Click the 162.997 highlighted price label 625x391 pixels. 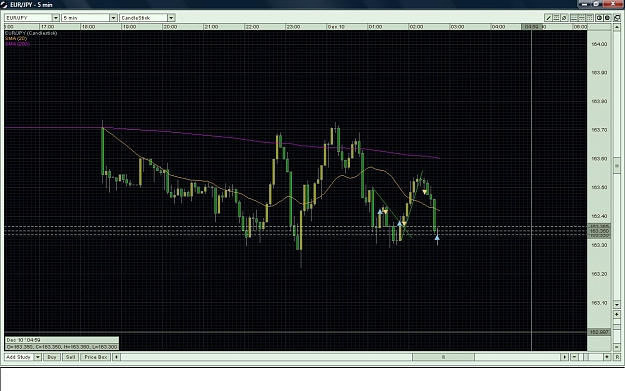point(599,332)
